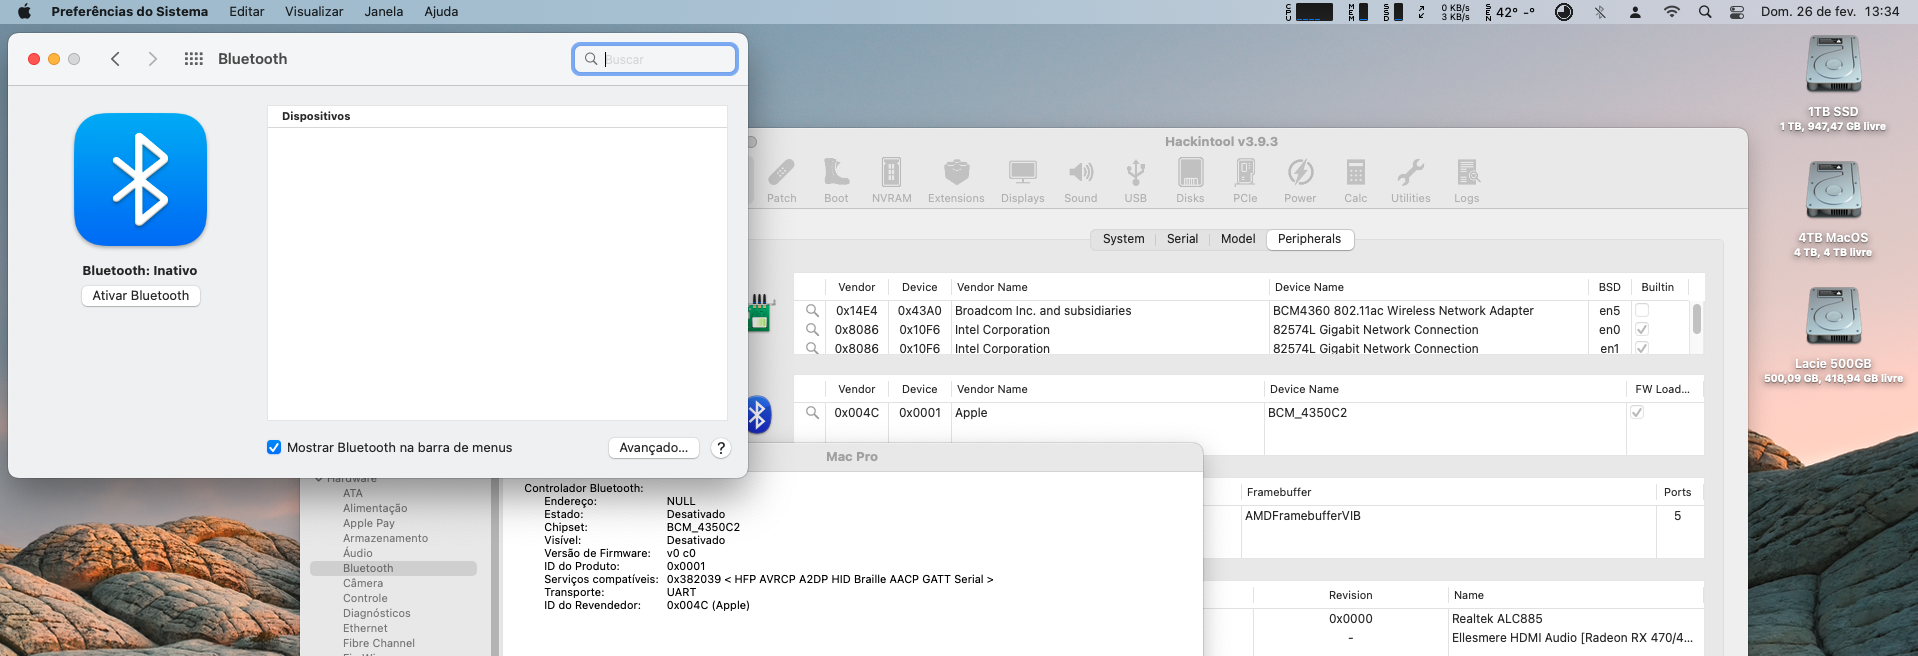Switch to the System tab in Hackintool
1918x656 pixels.
tap(1123, 239)
